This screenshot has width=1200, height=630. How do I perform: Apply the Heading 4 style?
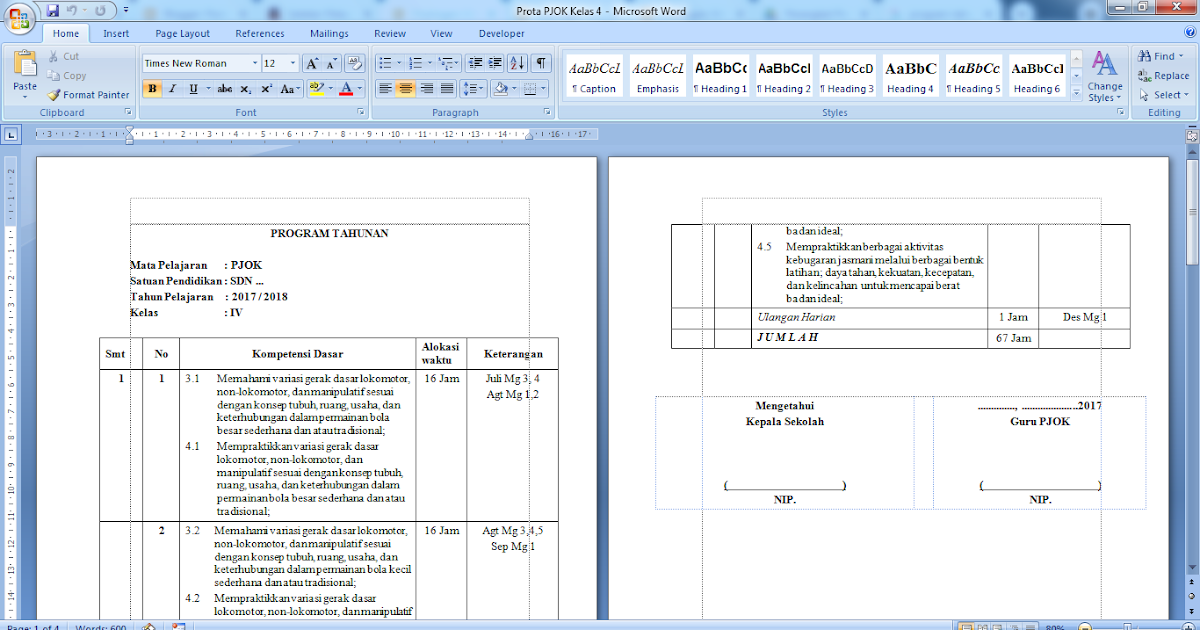(910, 76)
